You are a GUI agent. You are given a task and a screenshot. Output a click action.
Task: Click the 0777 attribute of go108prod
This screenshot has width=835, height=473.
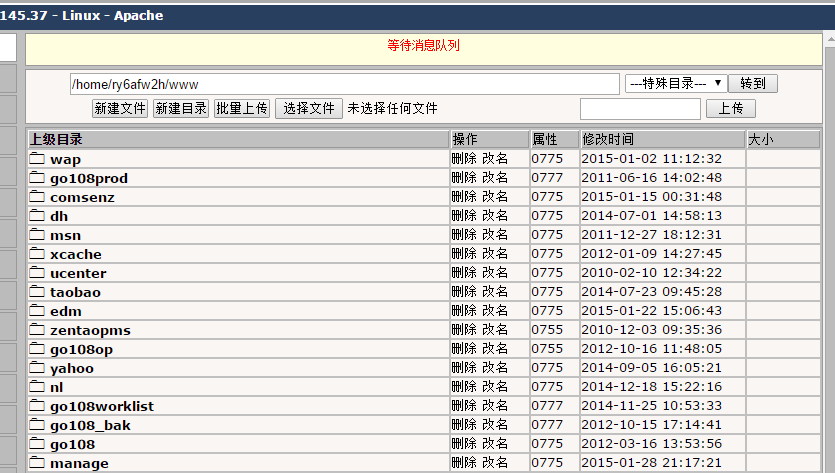point(547,178)
